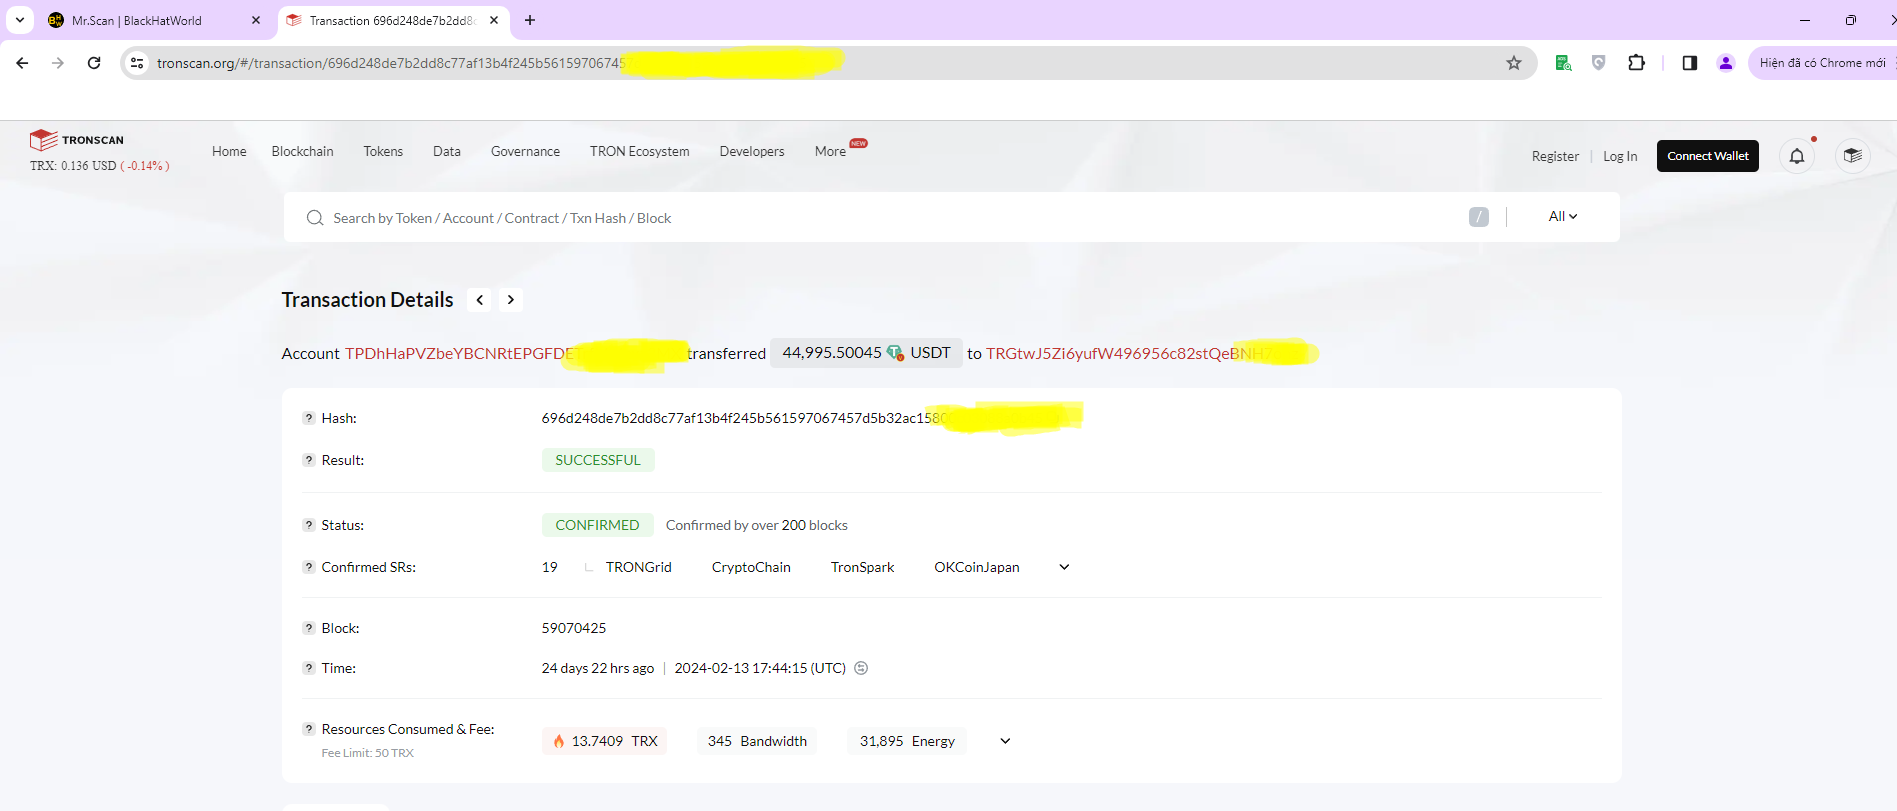Open the More menu
Image resolution: width=1897 pixels, height=811 pixels.
831,151
